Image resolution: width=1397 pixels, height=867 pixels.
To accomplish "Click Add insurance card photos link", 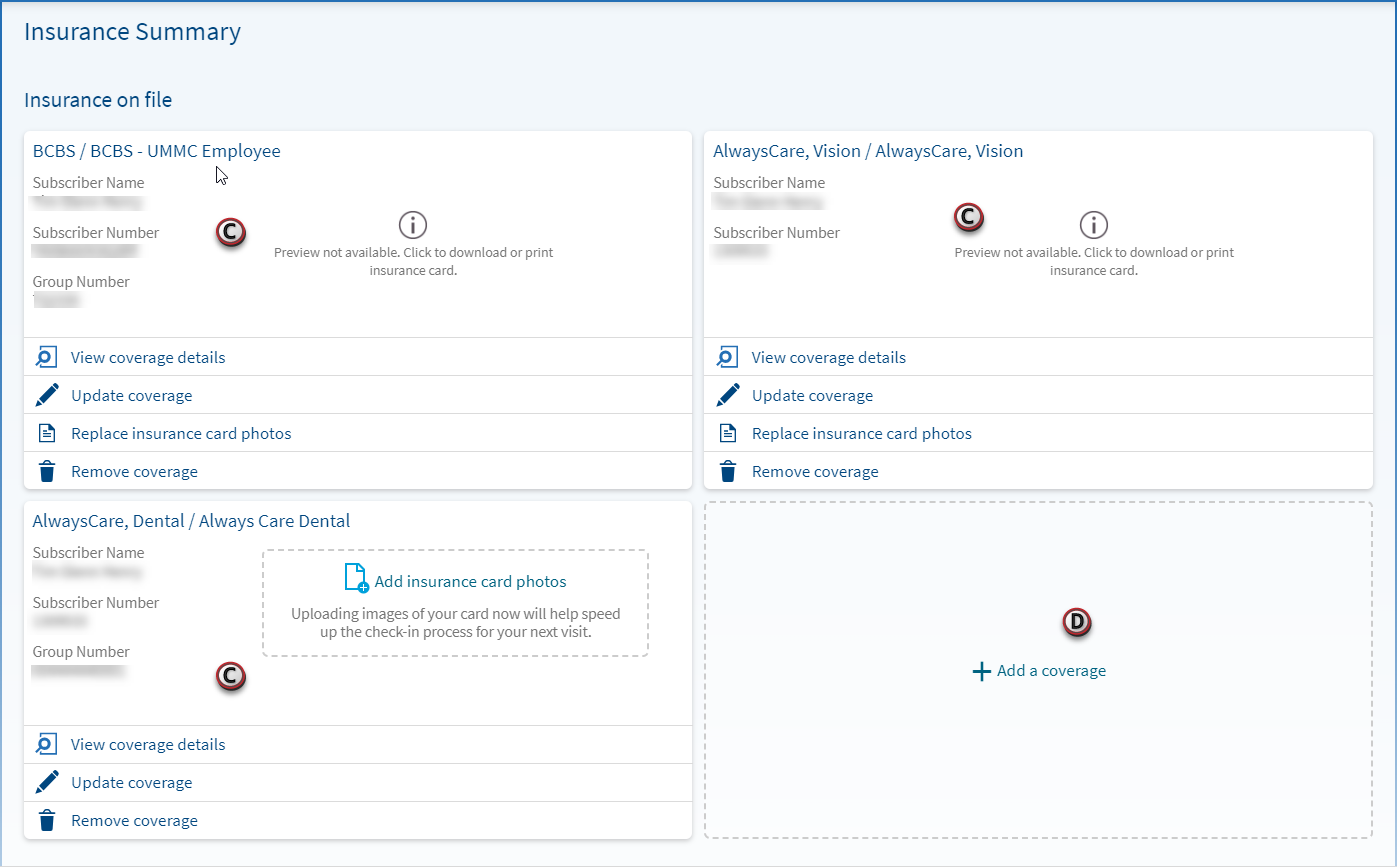I will (x=470, y=581).
